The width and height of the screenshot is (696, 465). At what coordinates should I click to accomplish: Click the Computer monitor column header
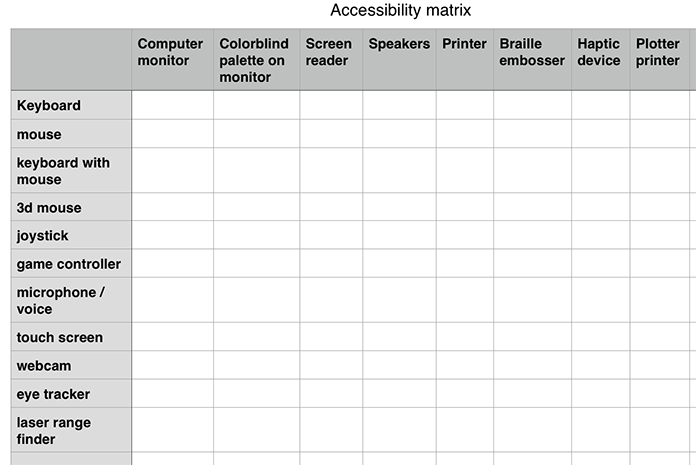pyautogui.click(x=172, y=60)
